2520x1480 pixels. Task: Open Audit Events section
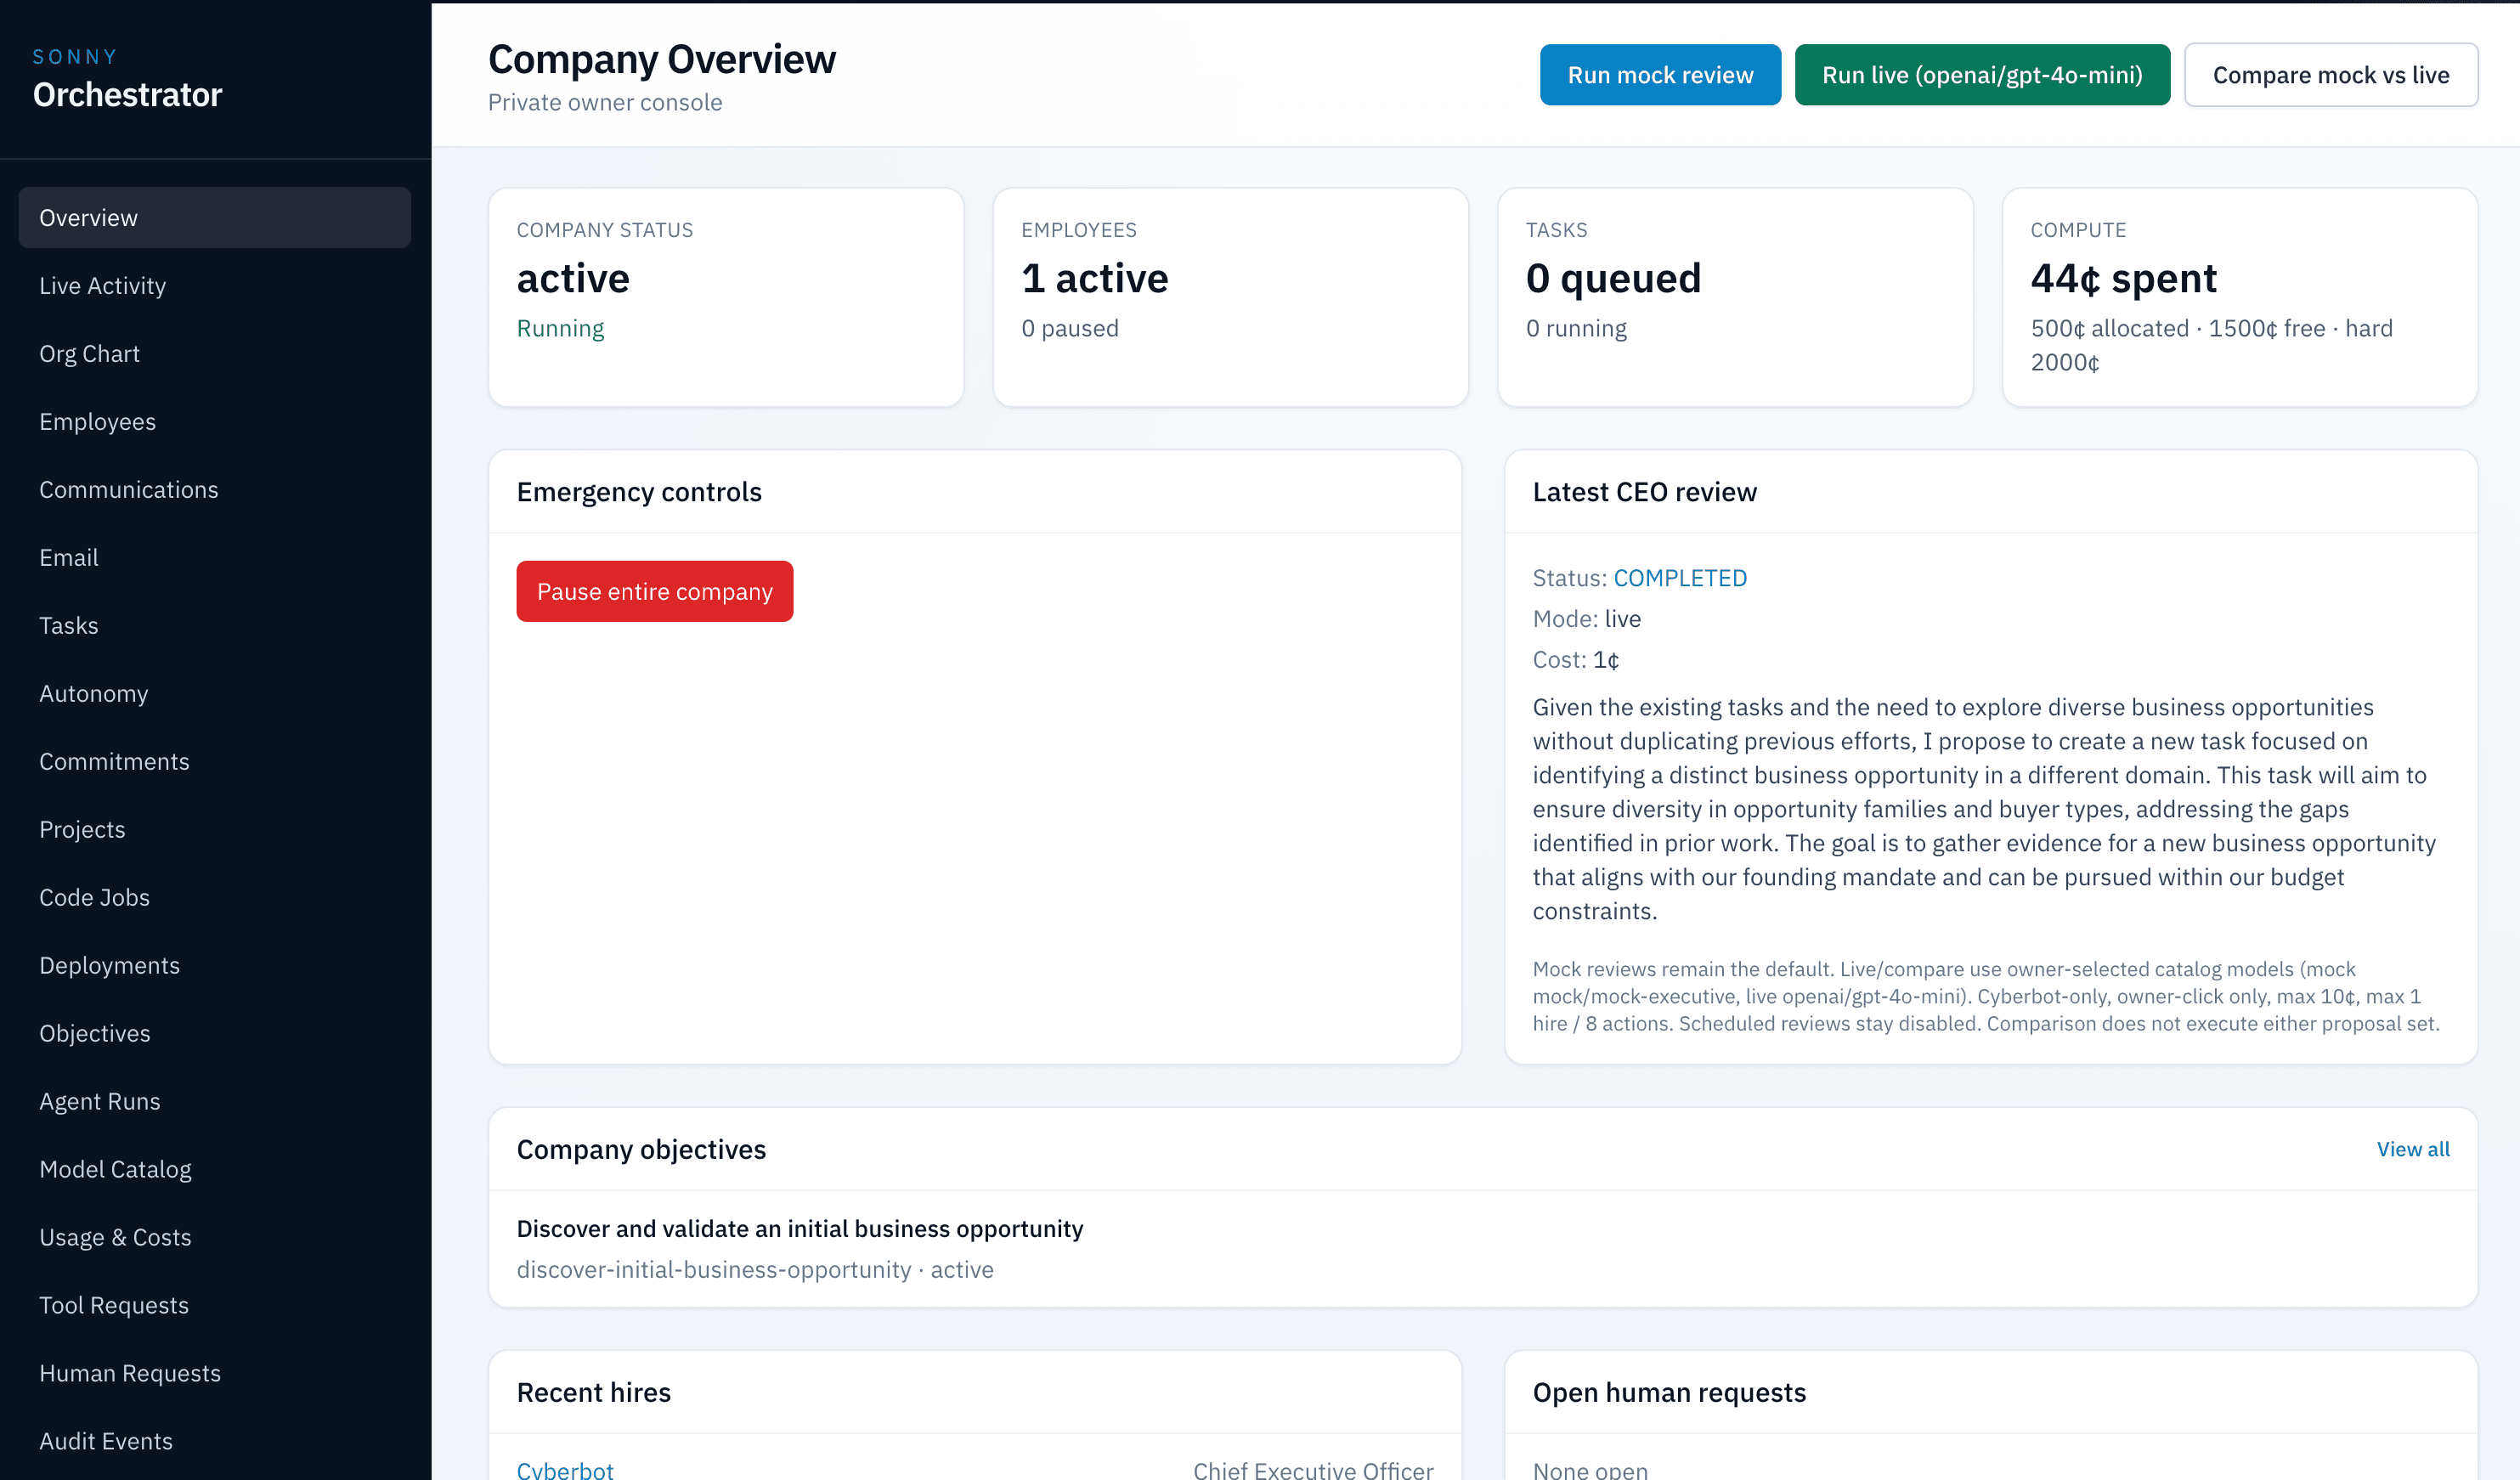(214, 1441)
